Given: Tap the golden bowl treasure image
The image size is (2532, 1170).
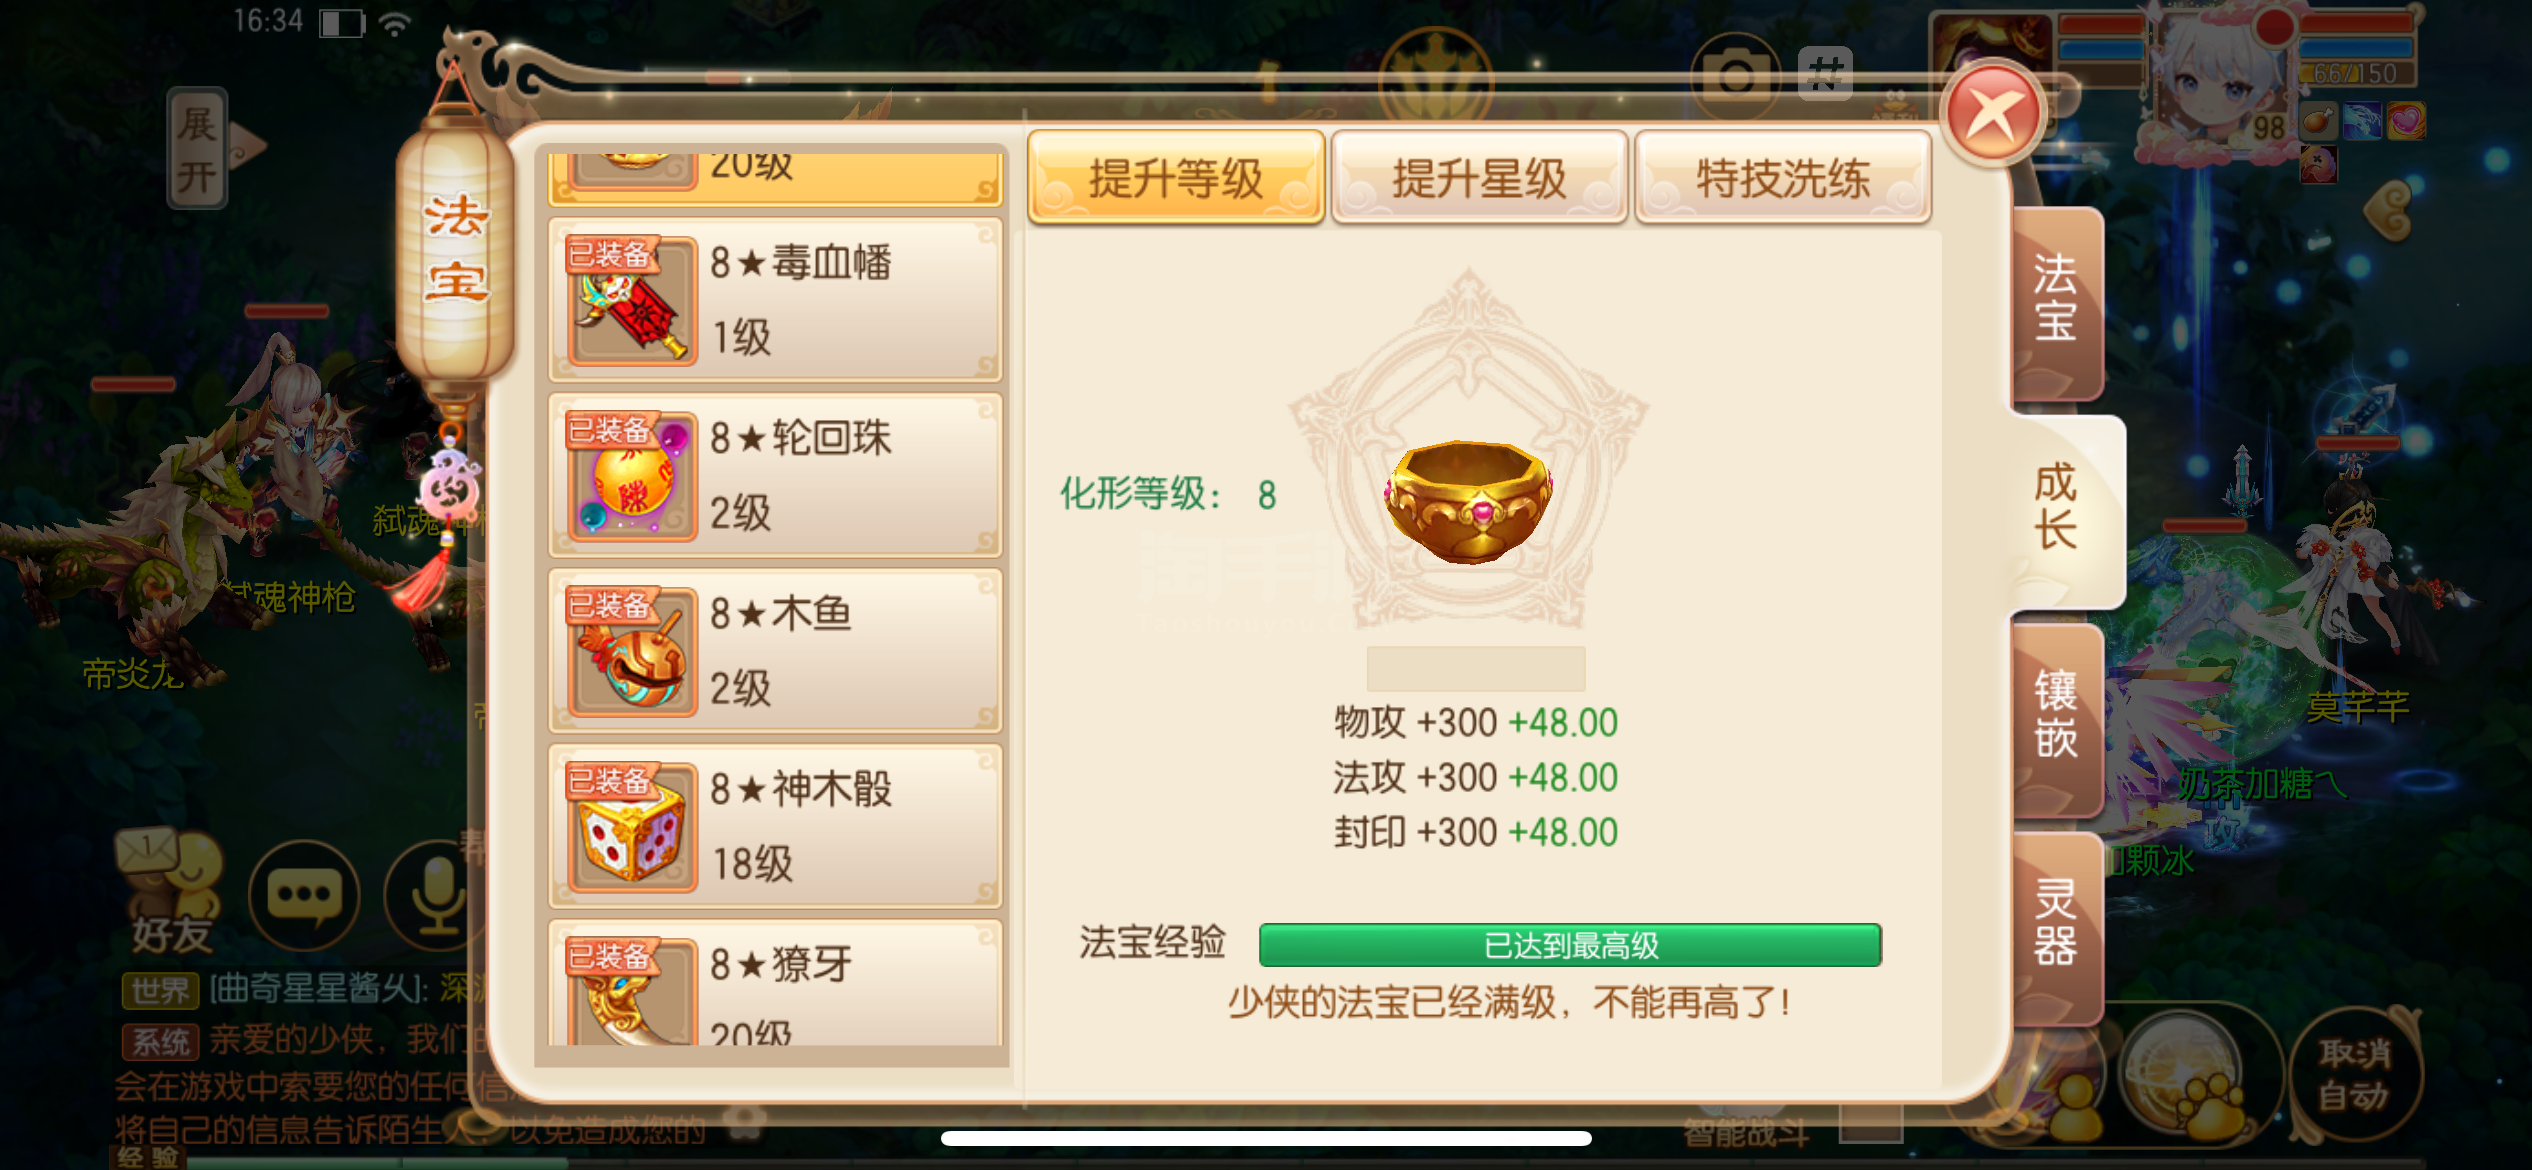Looking at the screenshot, I should pos(1468,502).
